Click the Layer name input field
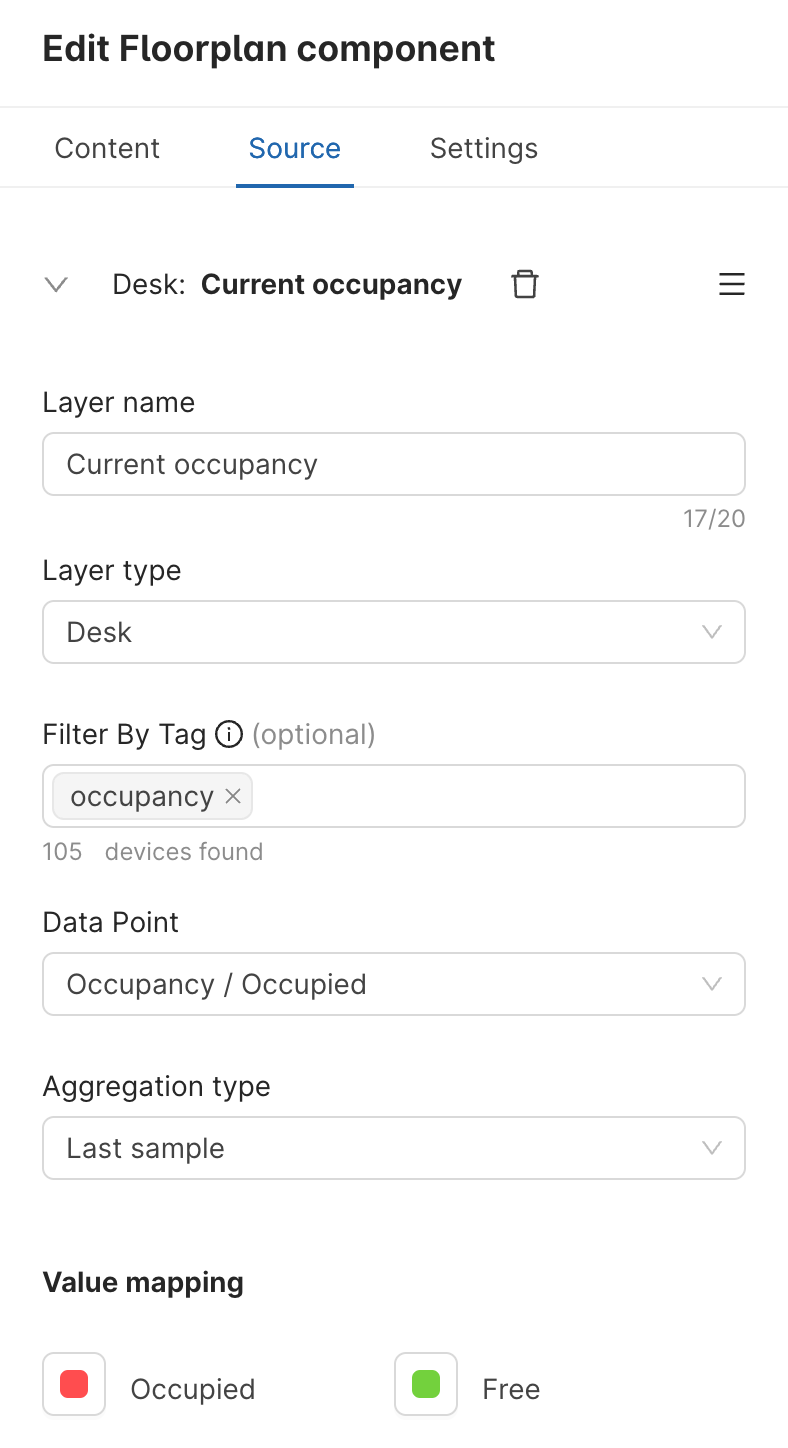This screenshot has height=1448, width=788. tap(394, 464)
